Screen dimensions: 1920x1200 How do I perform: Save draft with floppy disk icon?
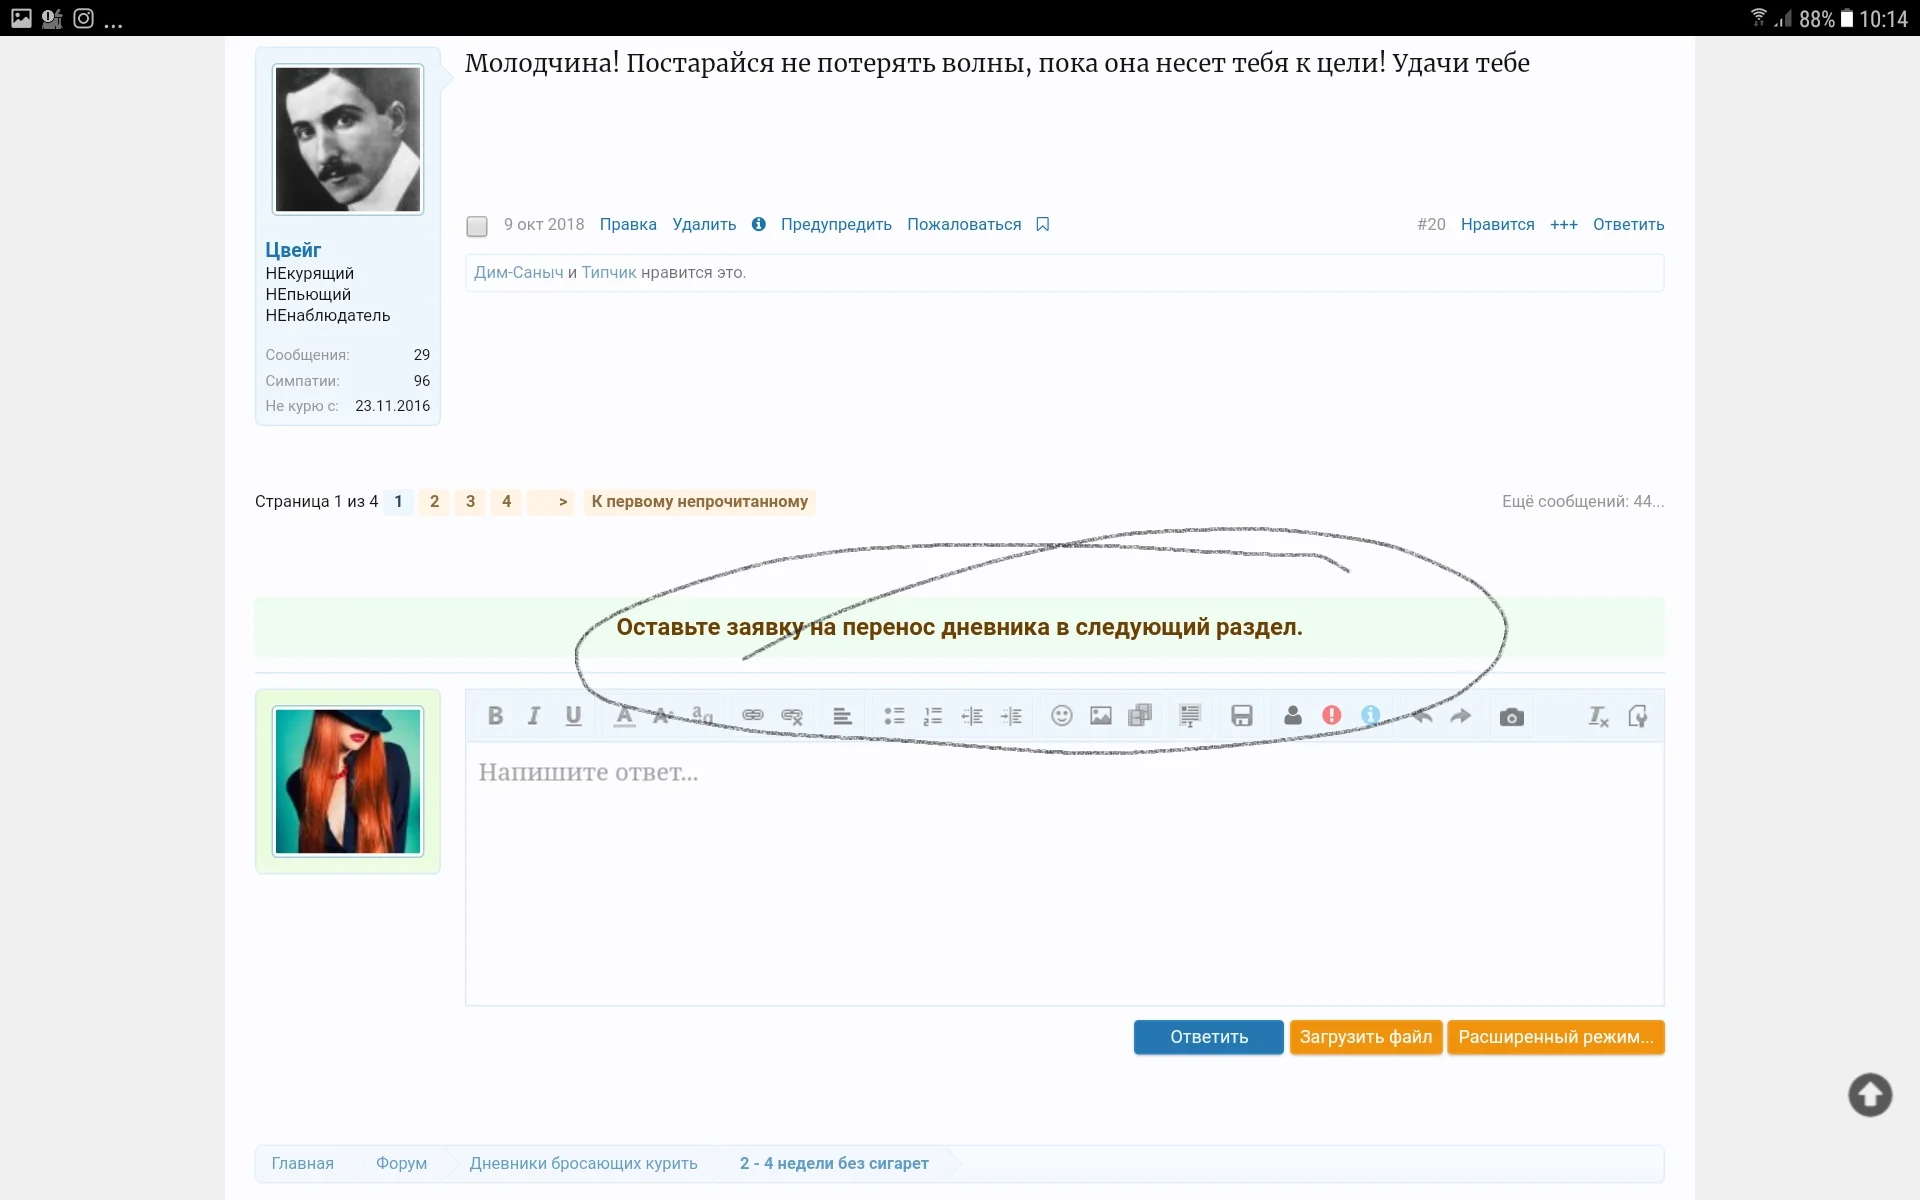coord(1242,716)
